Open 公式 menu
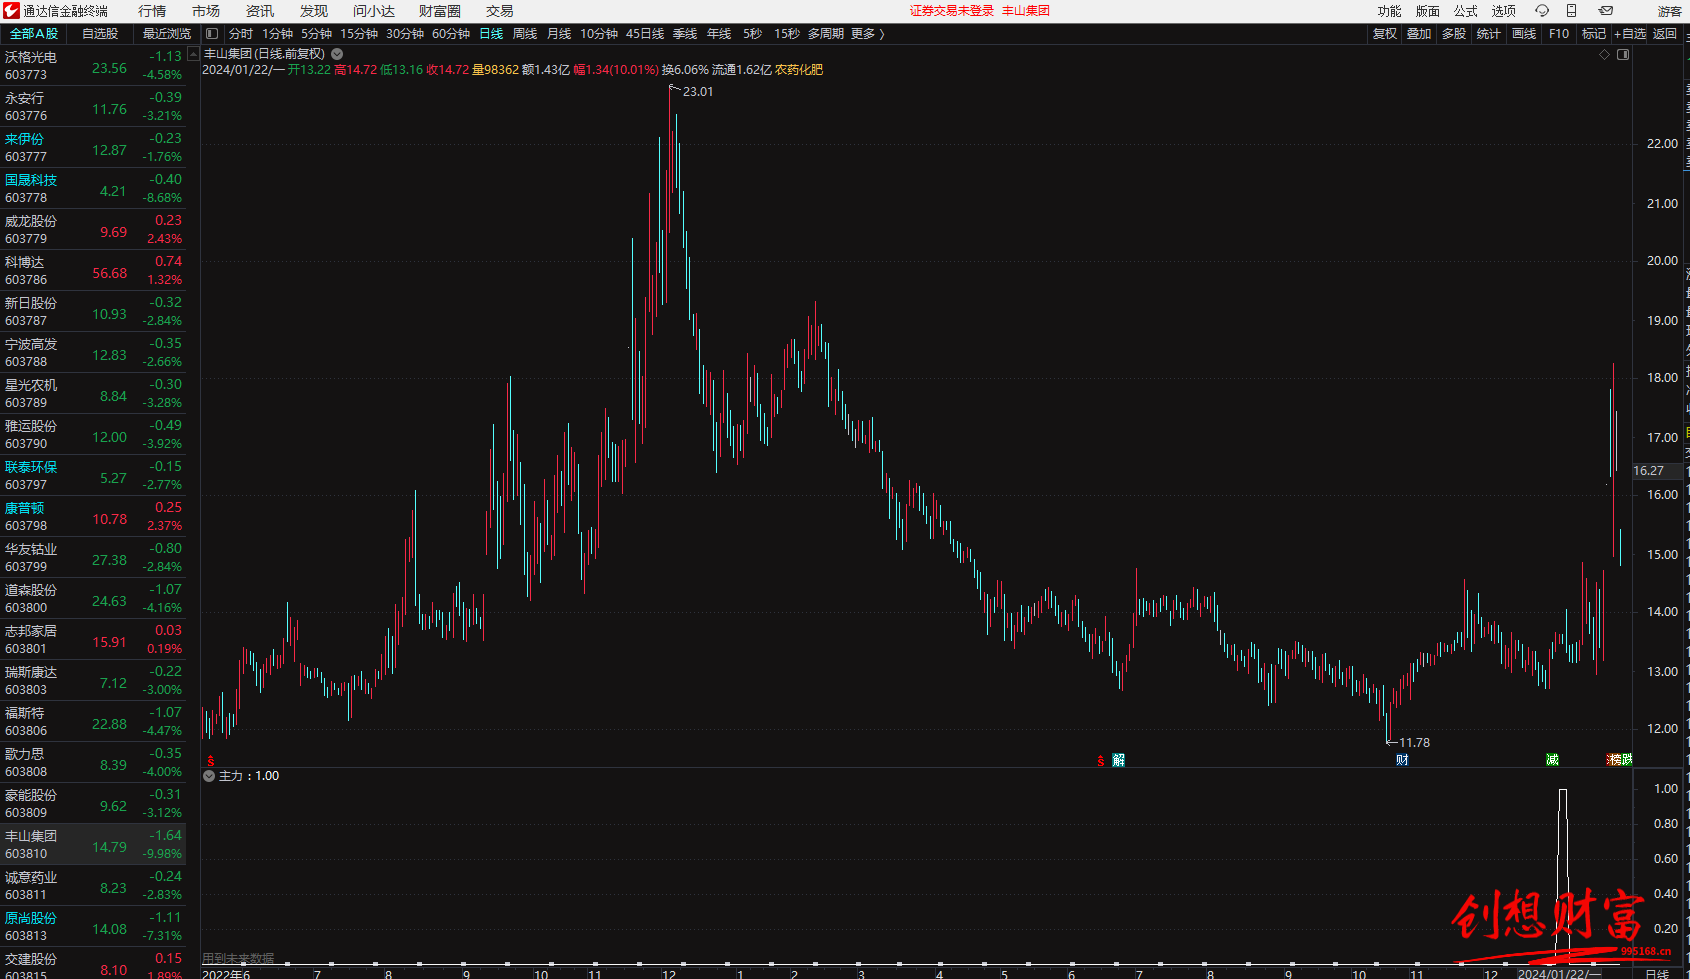 1465,11
